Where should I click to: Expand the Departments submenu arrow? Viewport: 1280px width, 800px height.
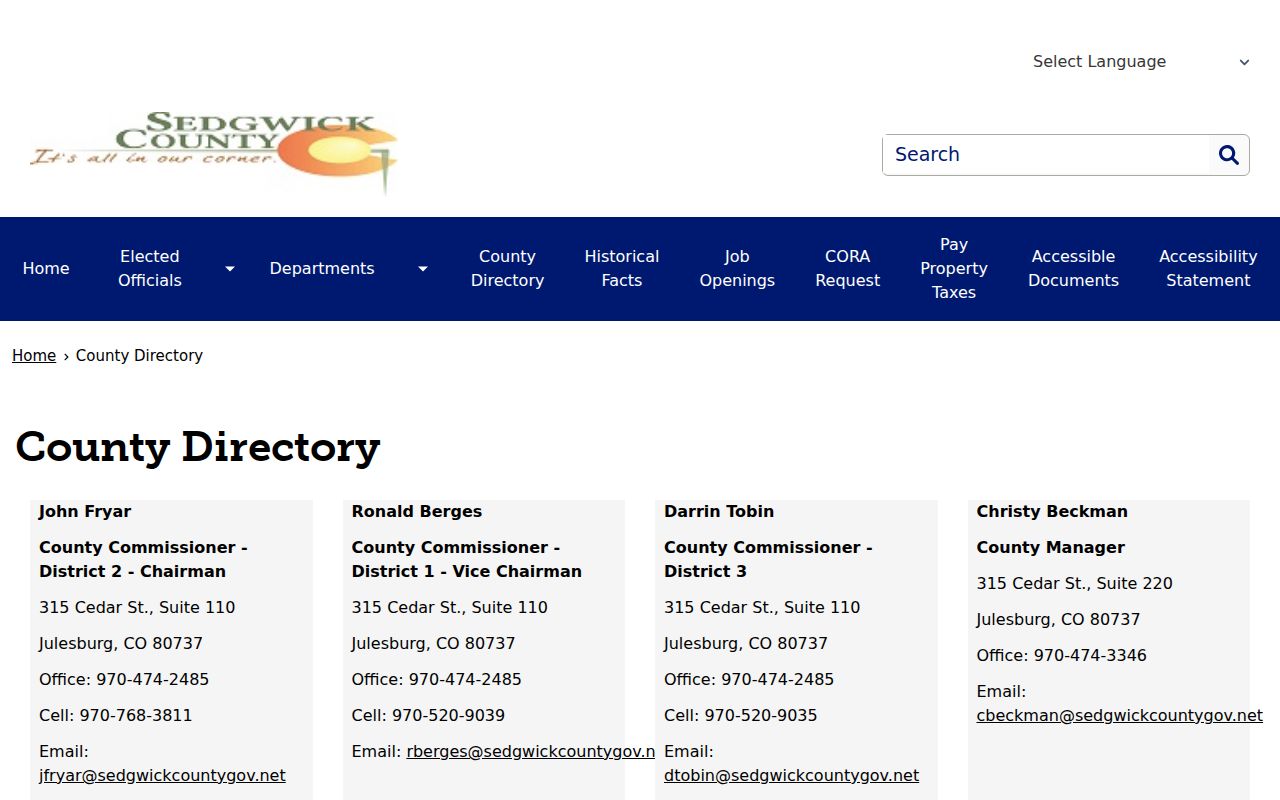pos(422,269)
